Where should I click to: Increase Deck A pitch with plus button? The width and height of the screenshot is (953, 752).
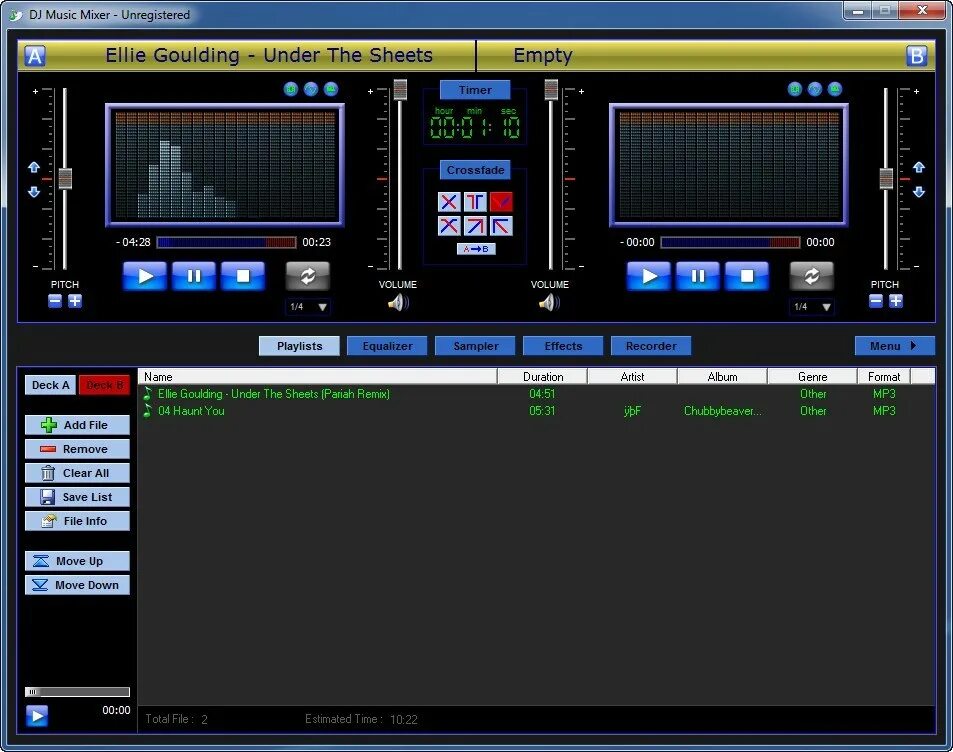point(75,301)
